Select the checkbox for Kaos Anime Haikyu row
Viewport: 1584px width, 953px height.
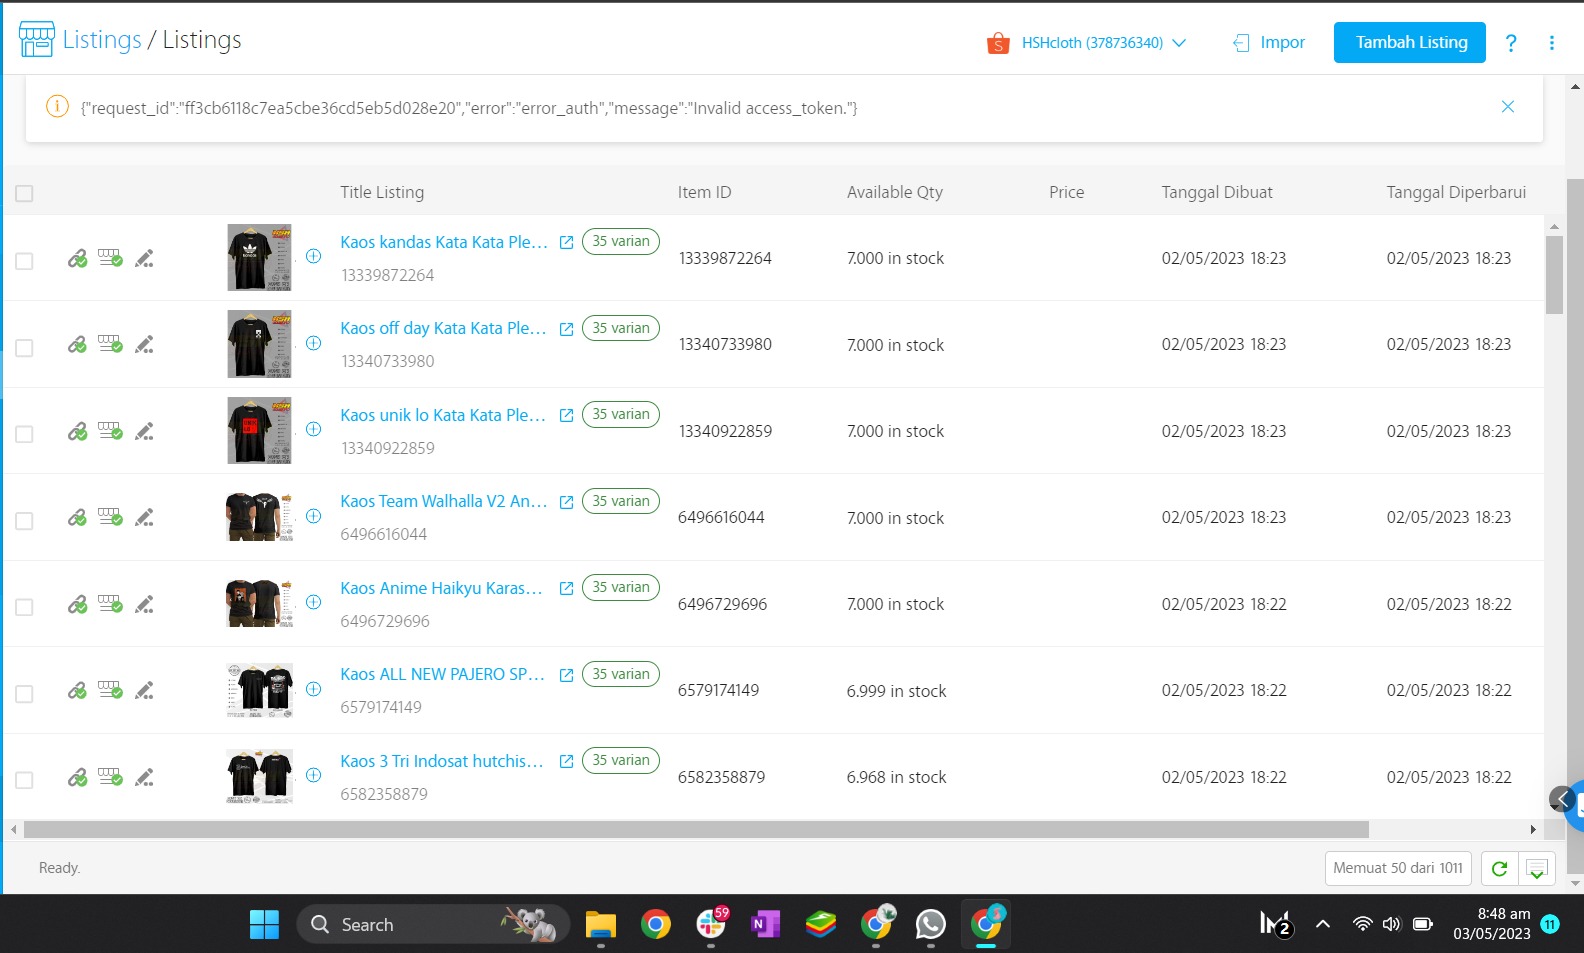pos(25,607)
